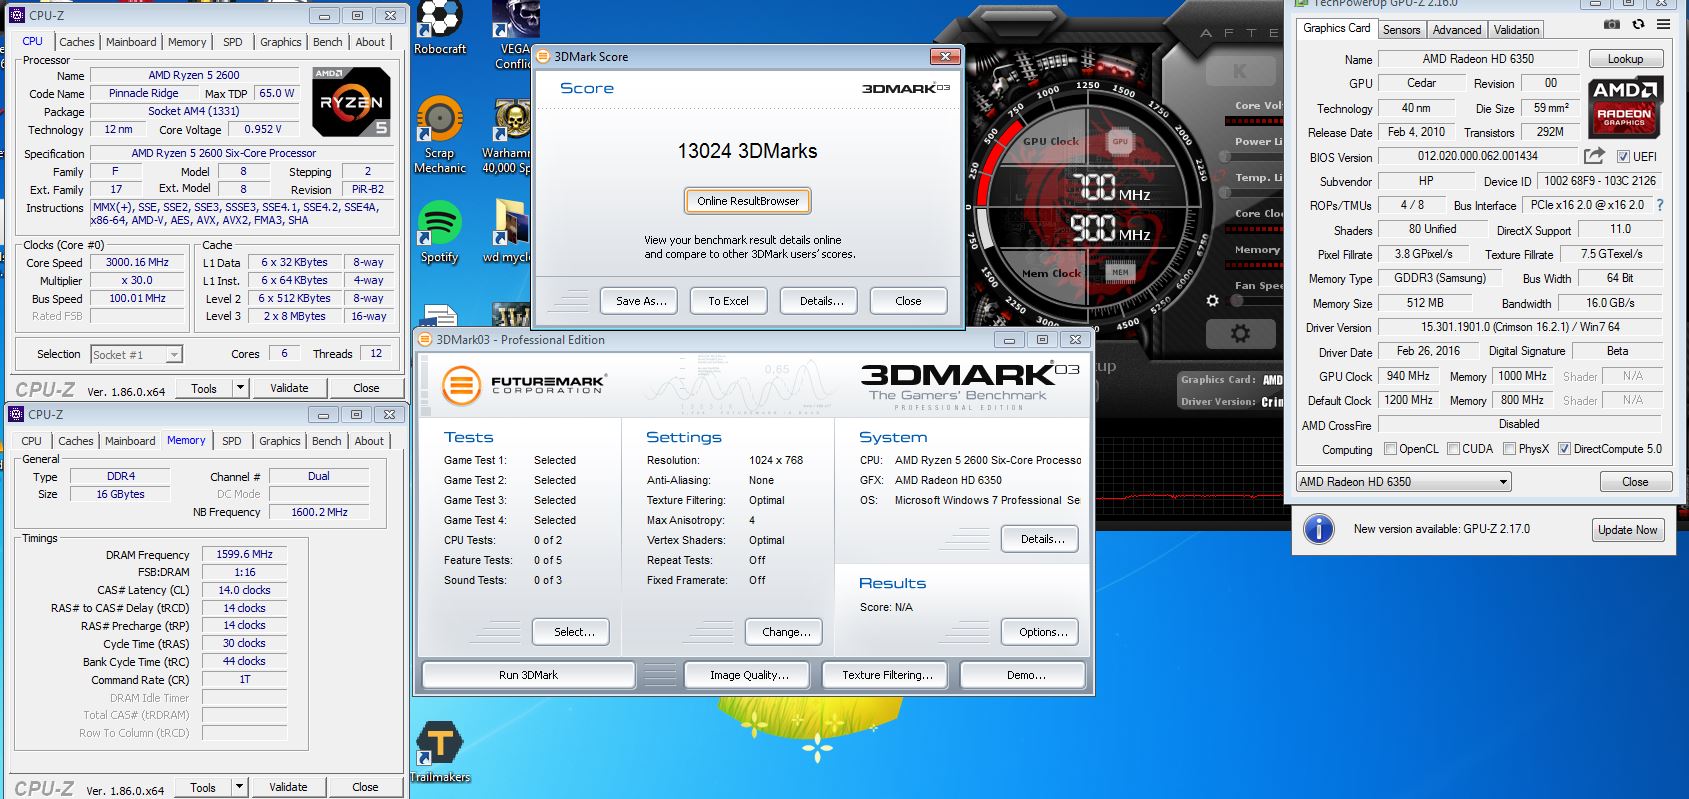
Task: Open the VEGA Conflict desktop shortcut
Action: [x=514, y=34]
